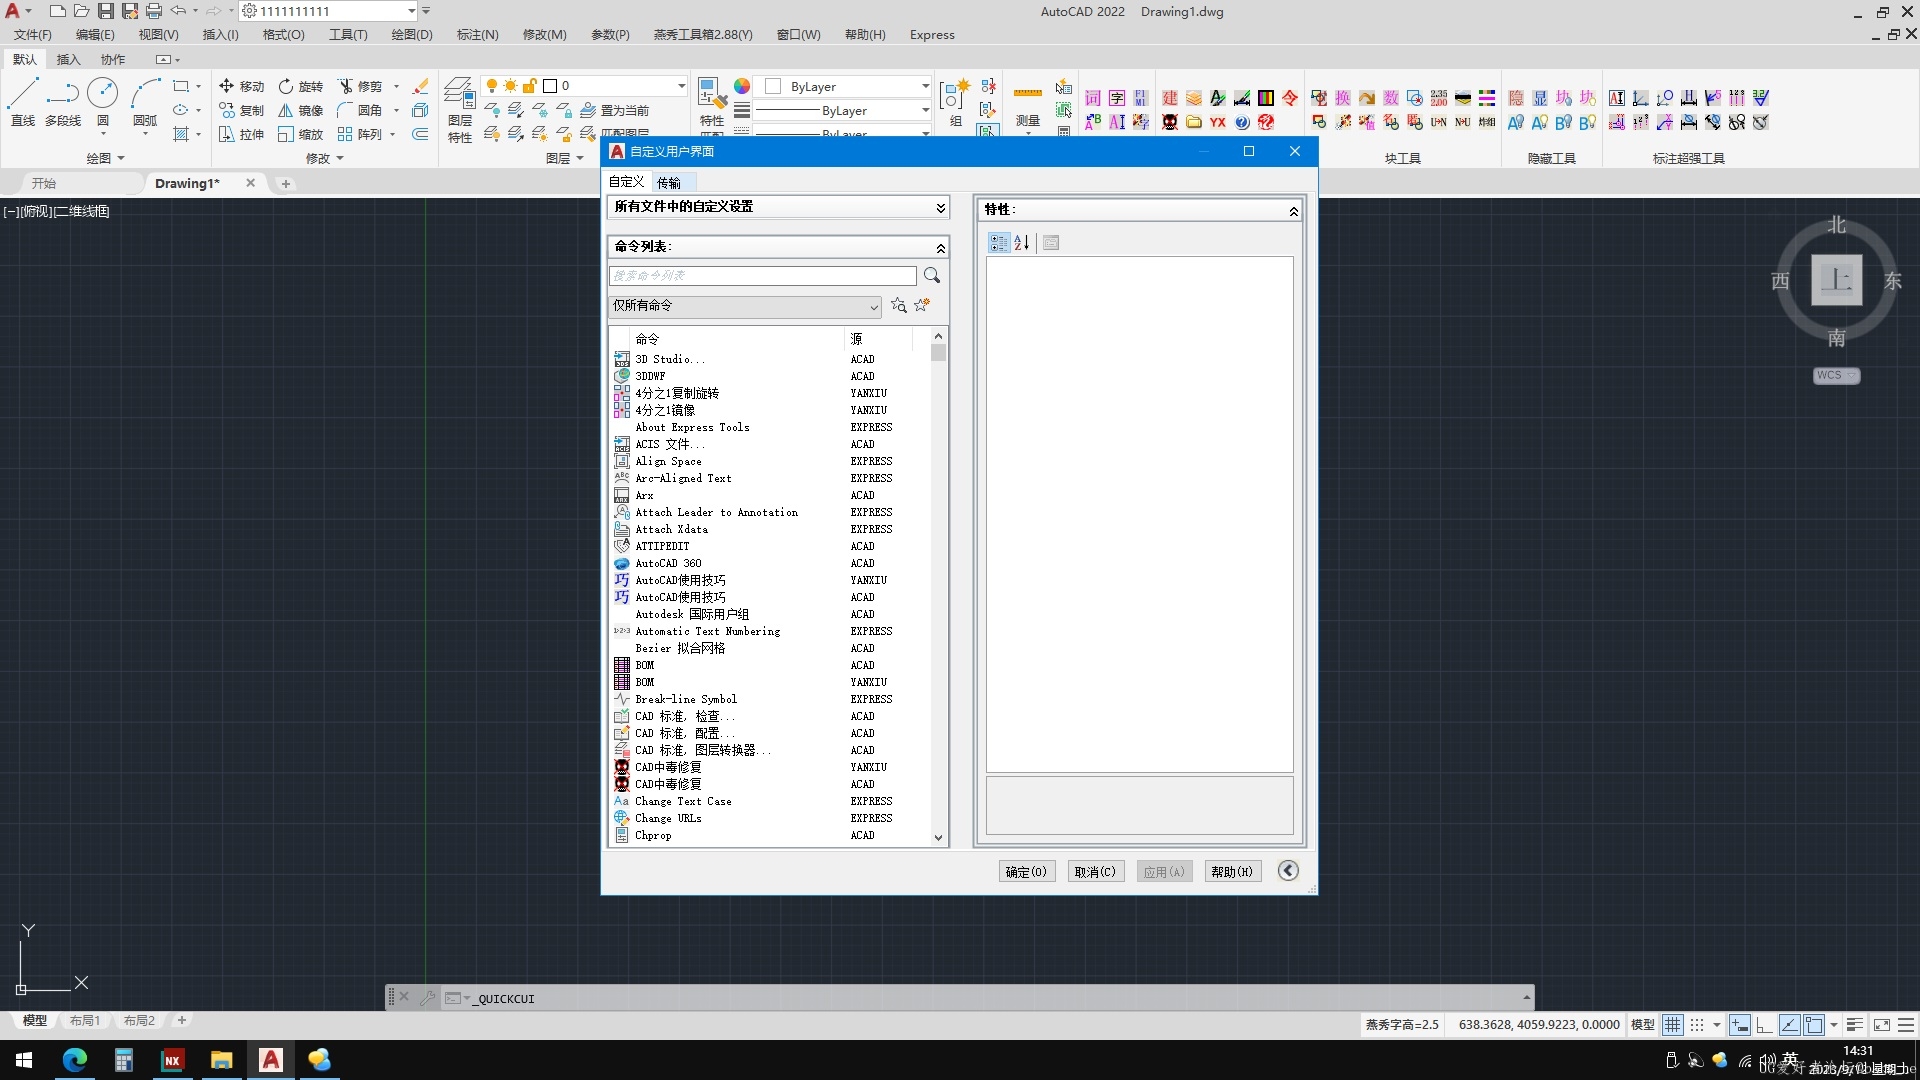Click the print icon in quick access toolbar

pyautogui.click(x=154, y=11)
